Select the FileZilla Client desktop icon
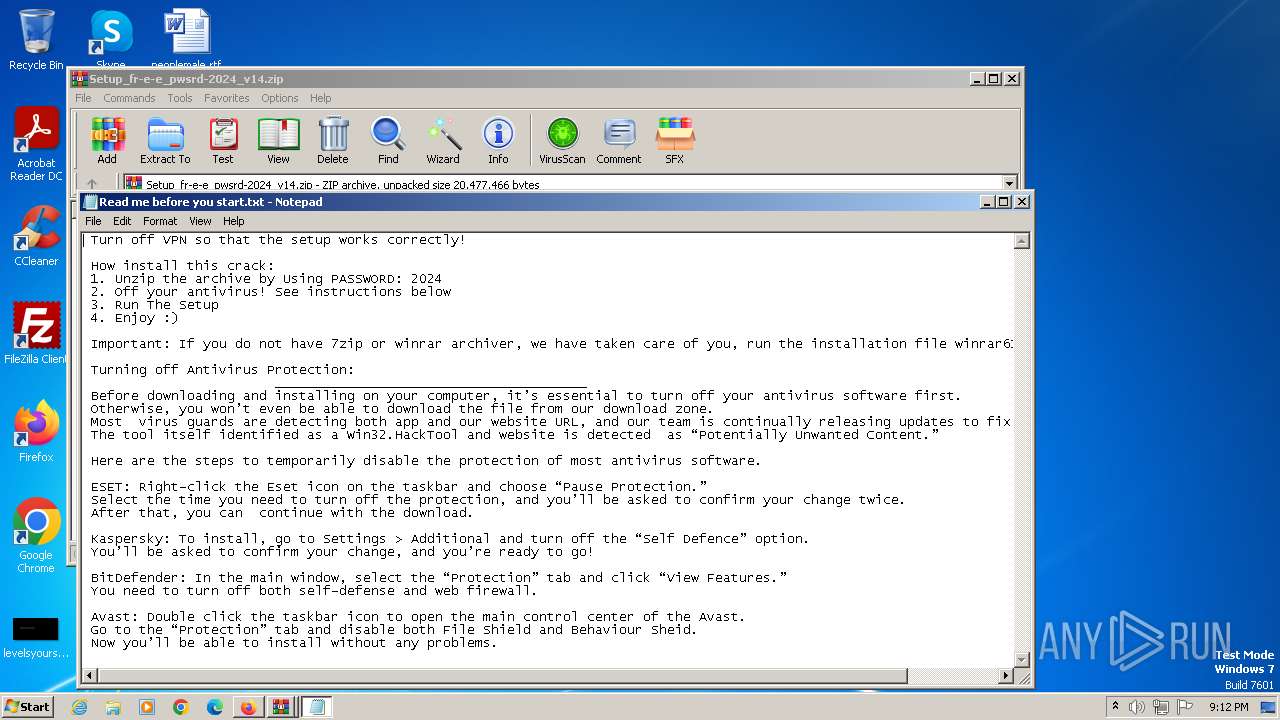The image size is (1280, 720). [36, 333]
